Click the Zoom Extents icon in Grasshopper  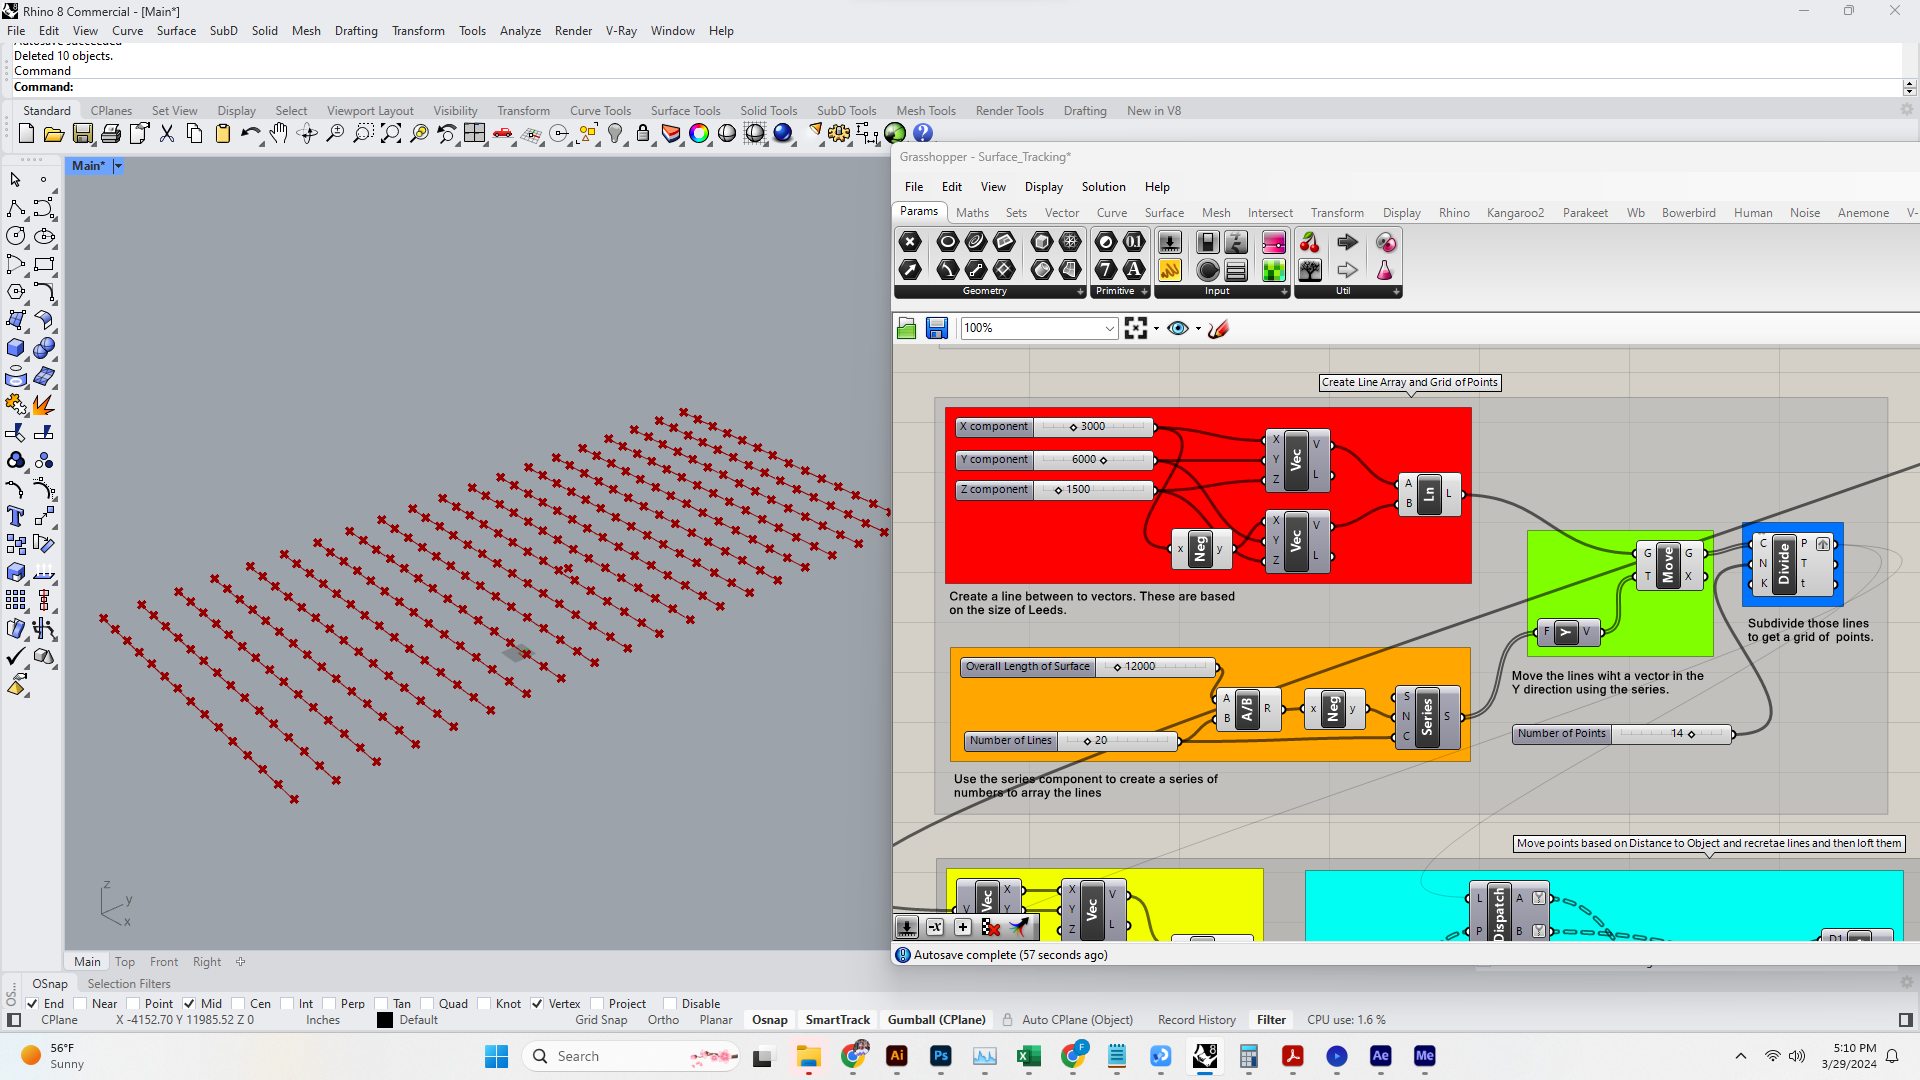tap(1135, 329)
